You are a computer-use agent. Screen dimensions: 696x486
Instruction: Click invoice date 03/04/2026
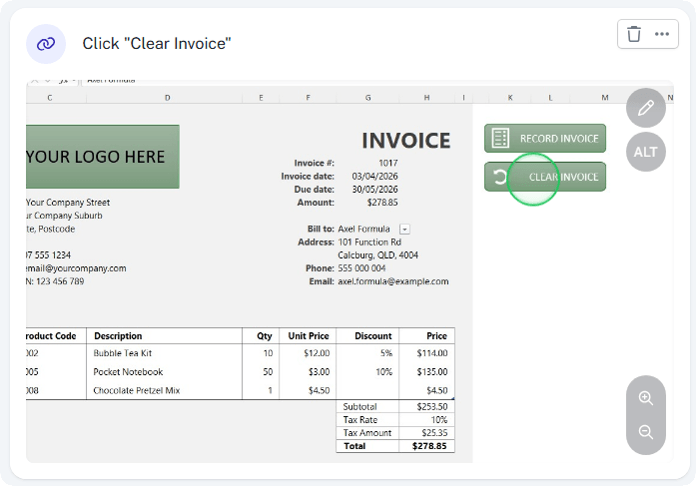pyautogui.click(x=375, y=176)
